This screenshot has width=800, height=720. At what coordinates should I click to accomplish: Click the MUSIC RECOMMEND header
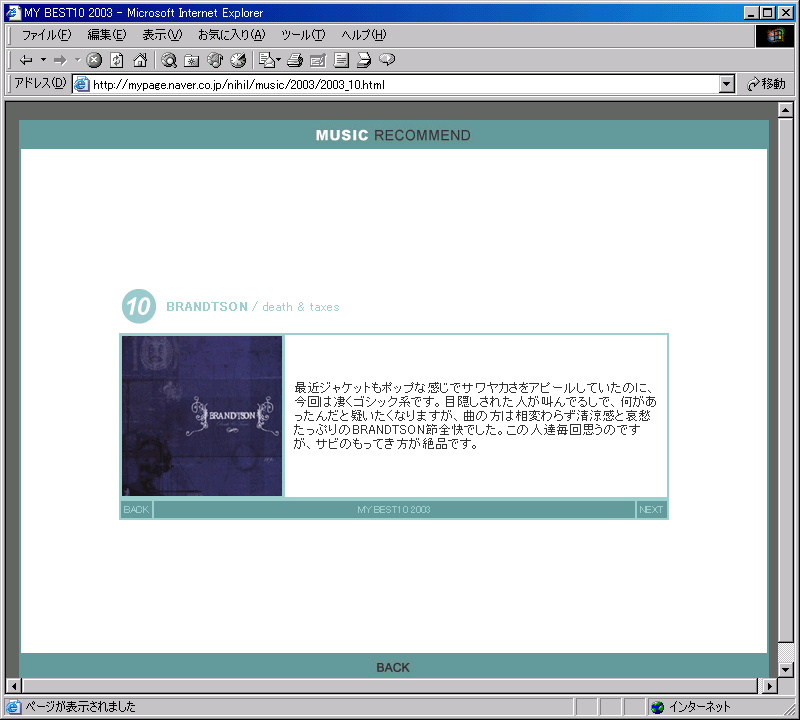click(393, 135)
